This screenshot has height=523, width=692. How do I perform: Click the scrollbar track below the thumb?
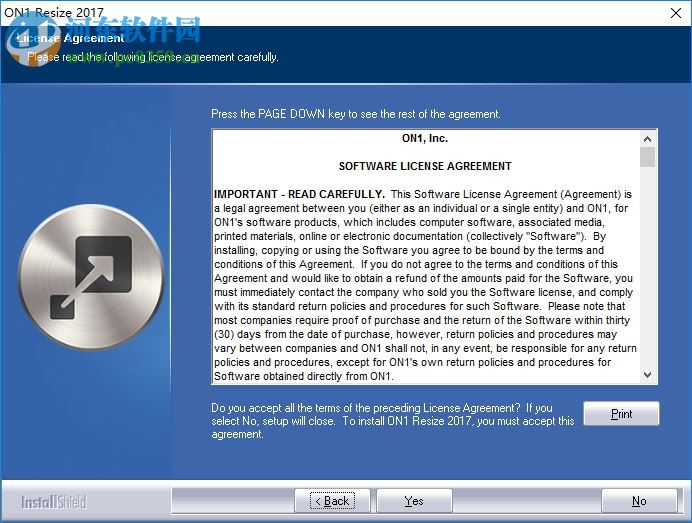[x=647, y=267]
